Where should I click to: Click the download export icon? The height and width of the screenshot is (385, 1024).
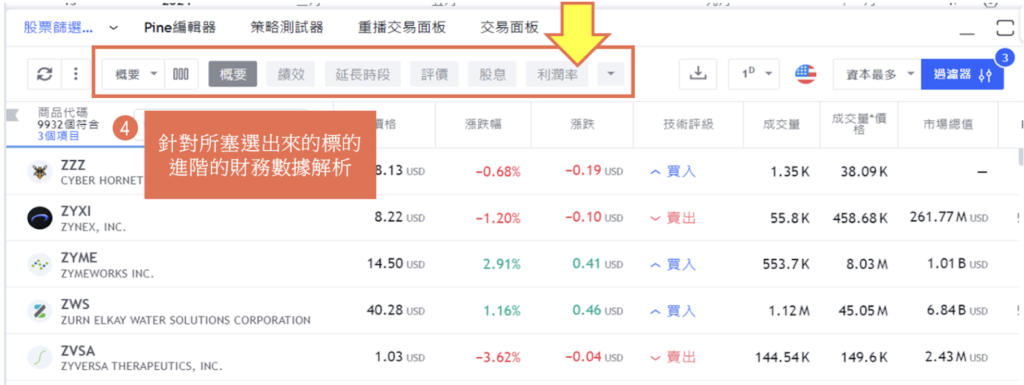(698, 74)
